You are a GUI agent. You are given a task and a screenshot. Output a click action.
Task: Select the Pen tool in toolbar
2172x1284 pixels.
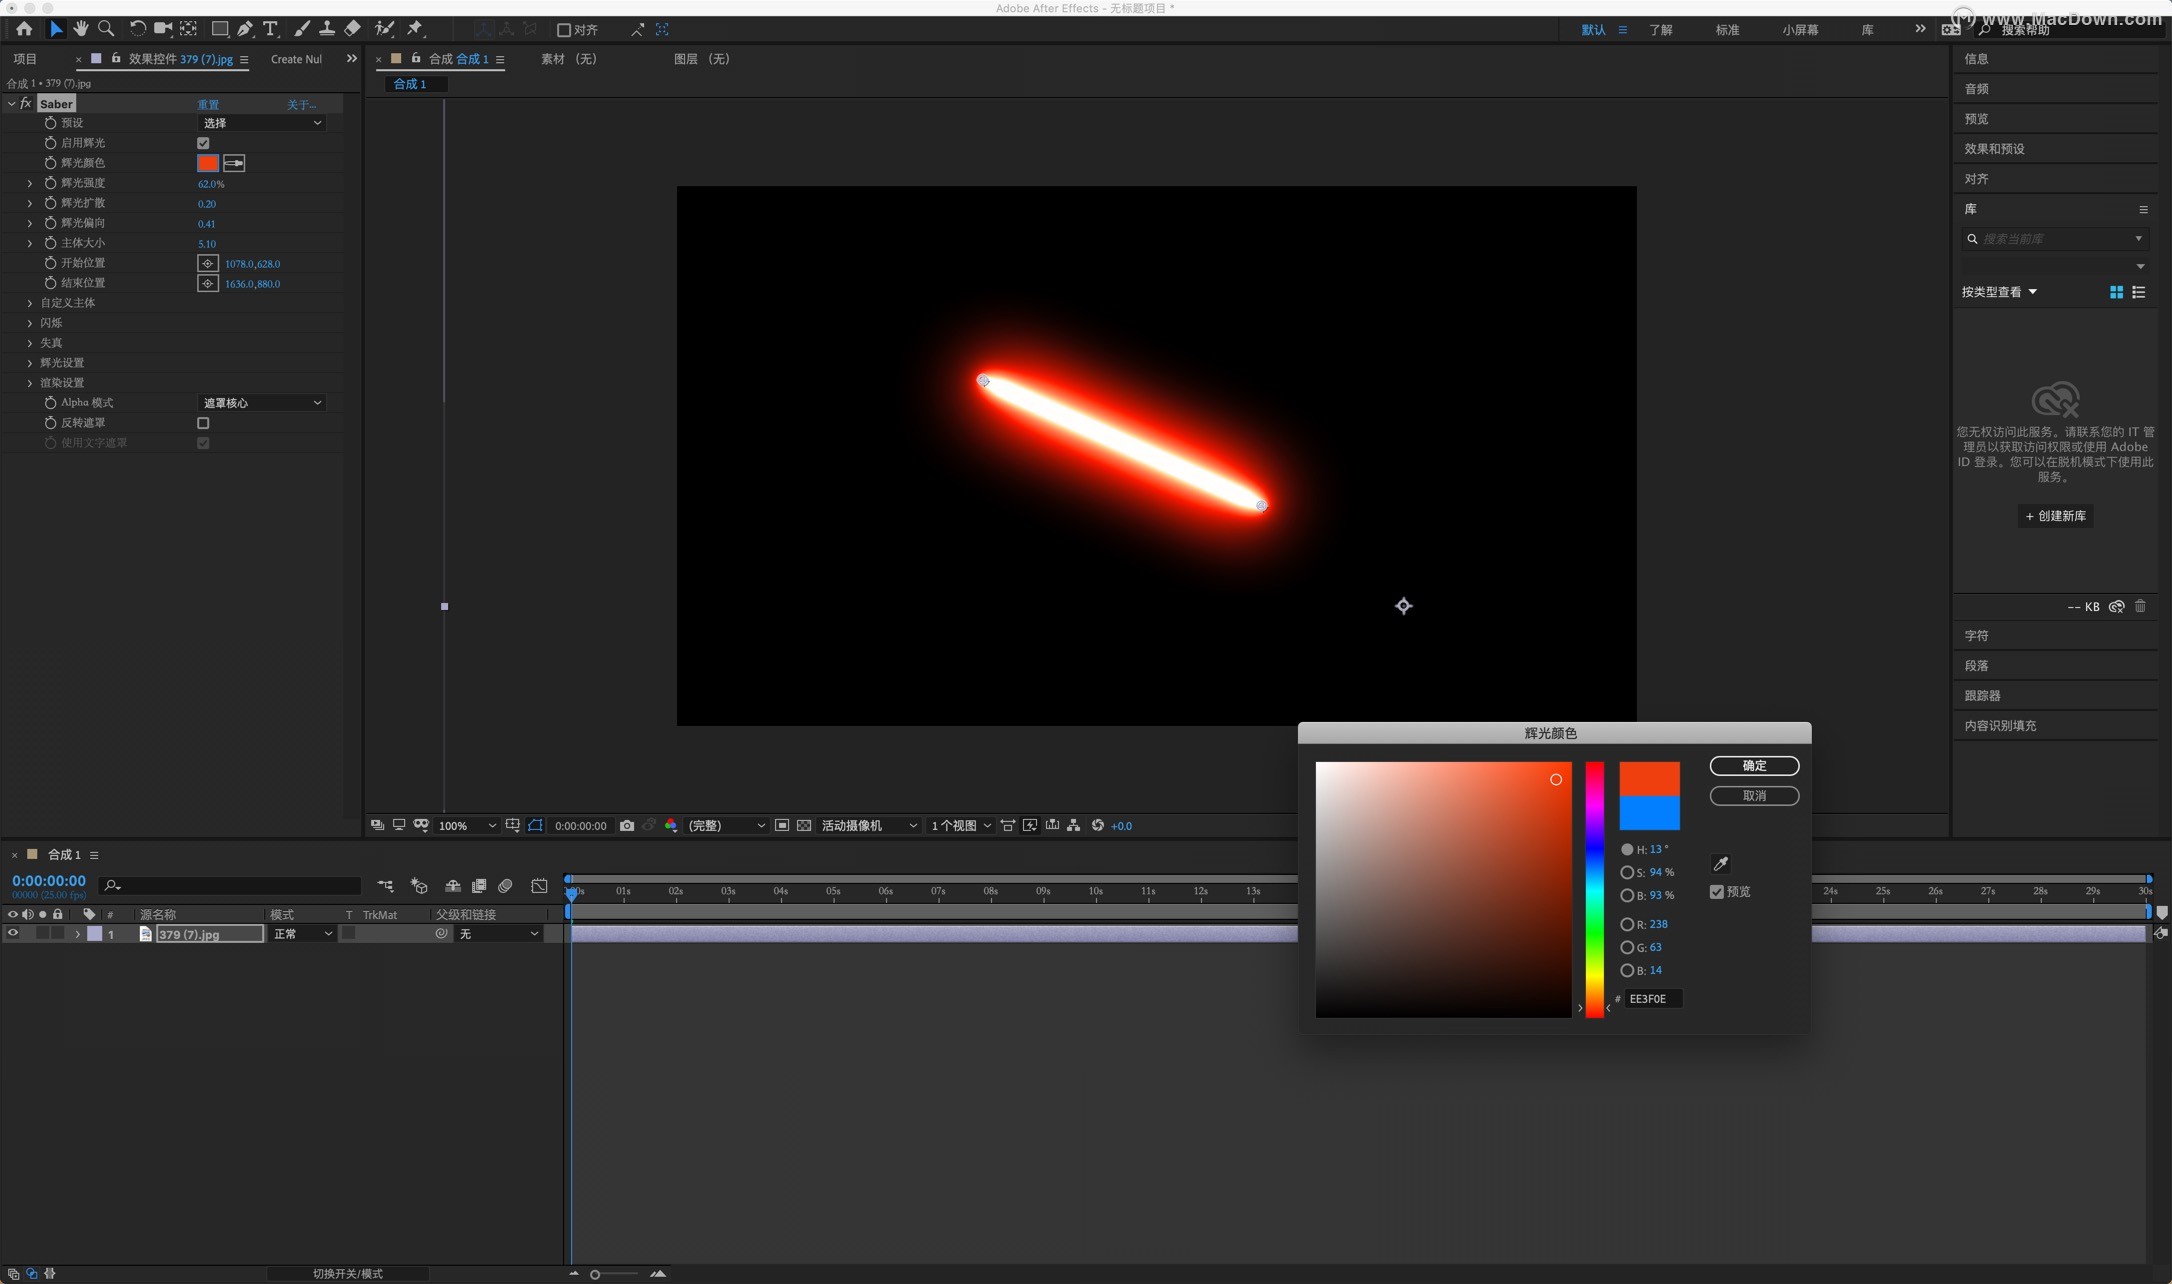tap(245, 29)
